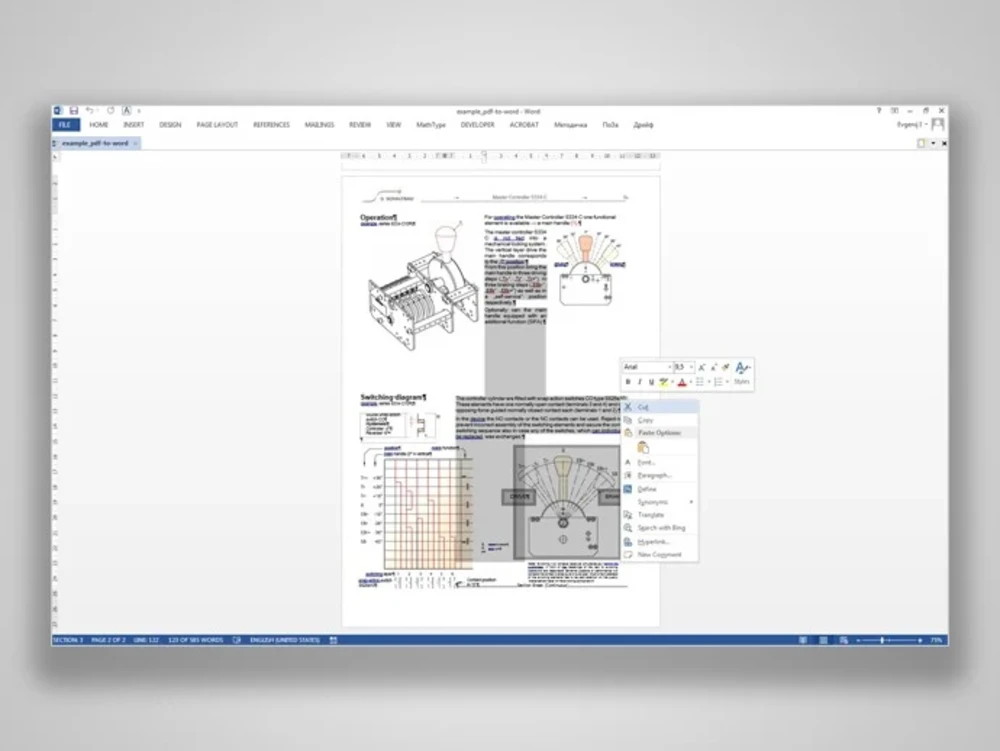Click the user account picture icon
Screen dimensions: 1000x751
[938, 124]
